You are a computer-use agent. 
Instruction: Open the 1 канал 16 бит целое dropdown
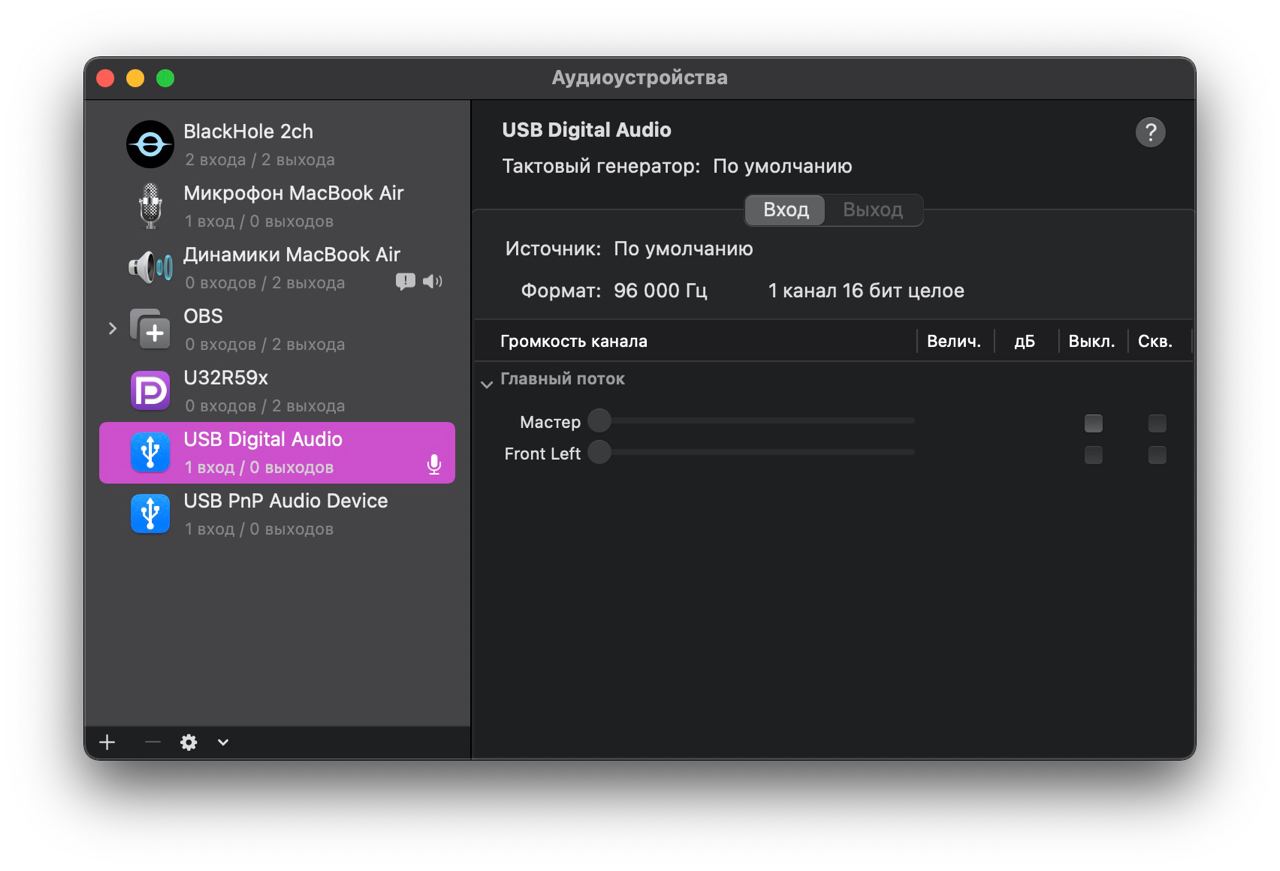[866, 291]
